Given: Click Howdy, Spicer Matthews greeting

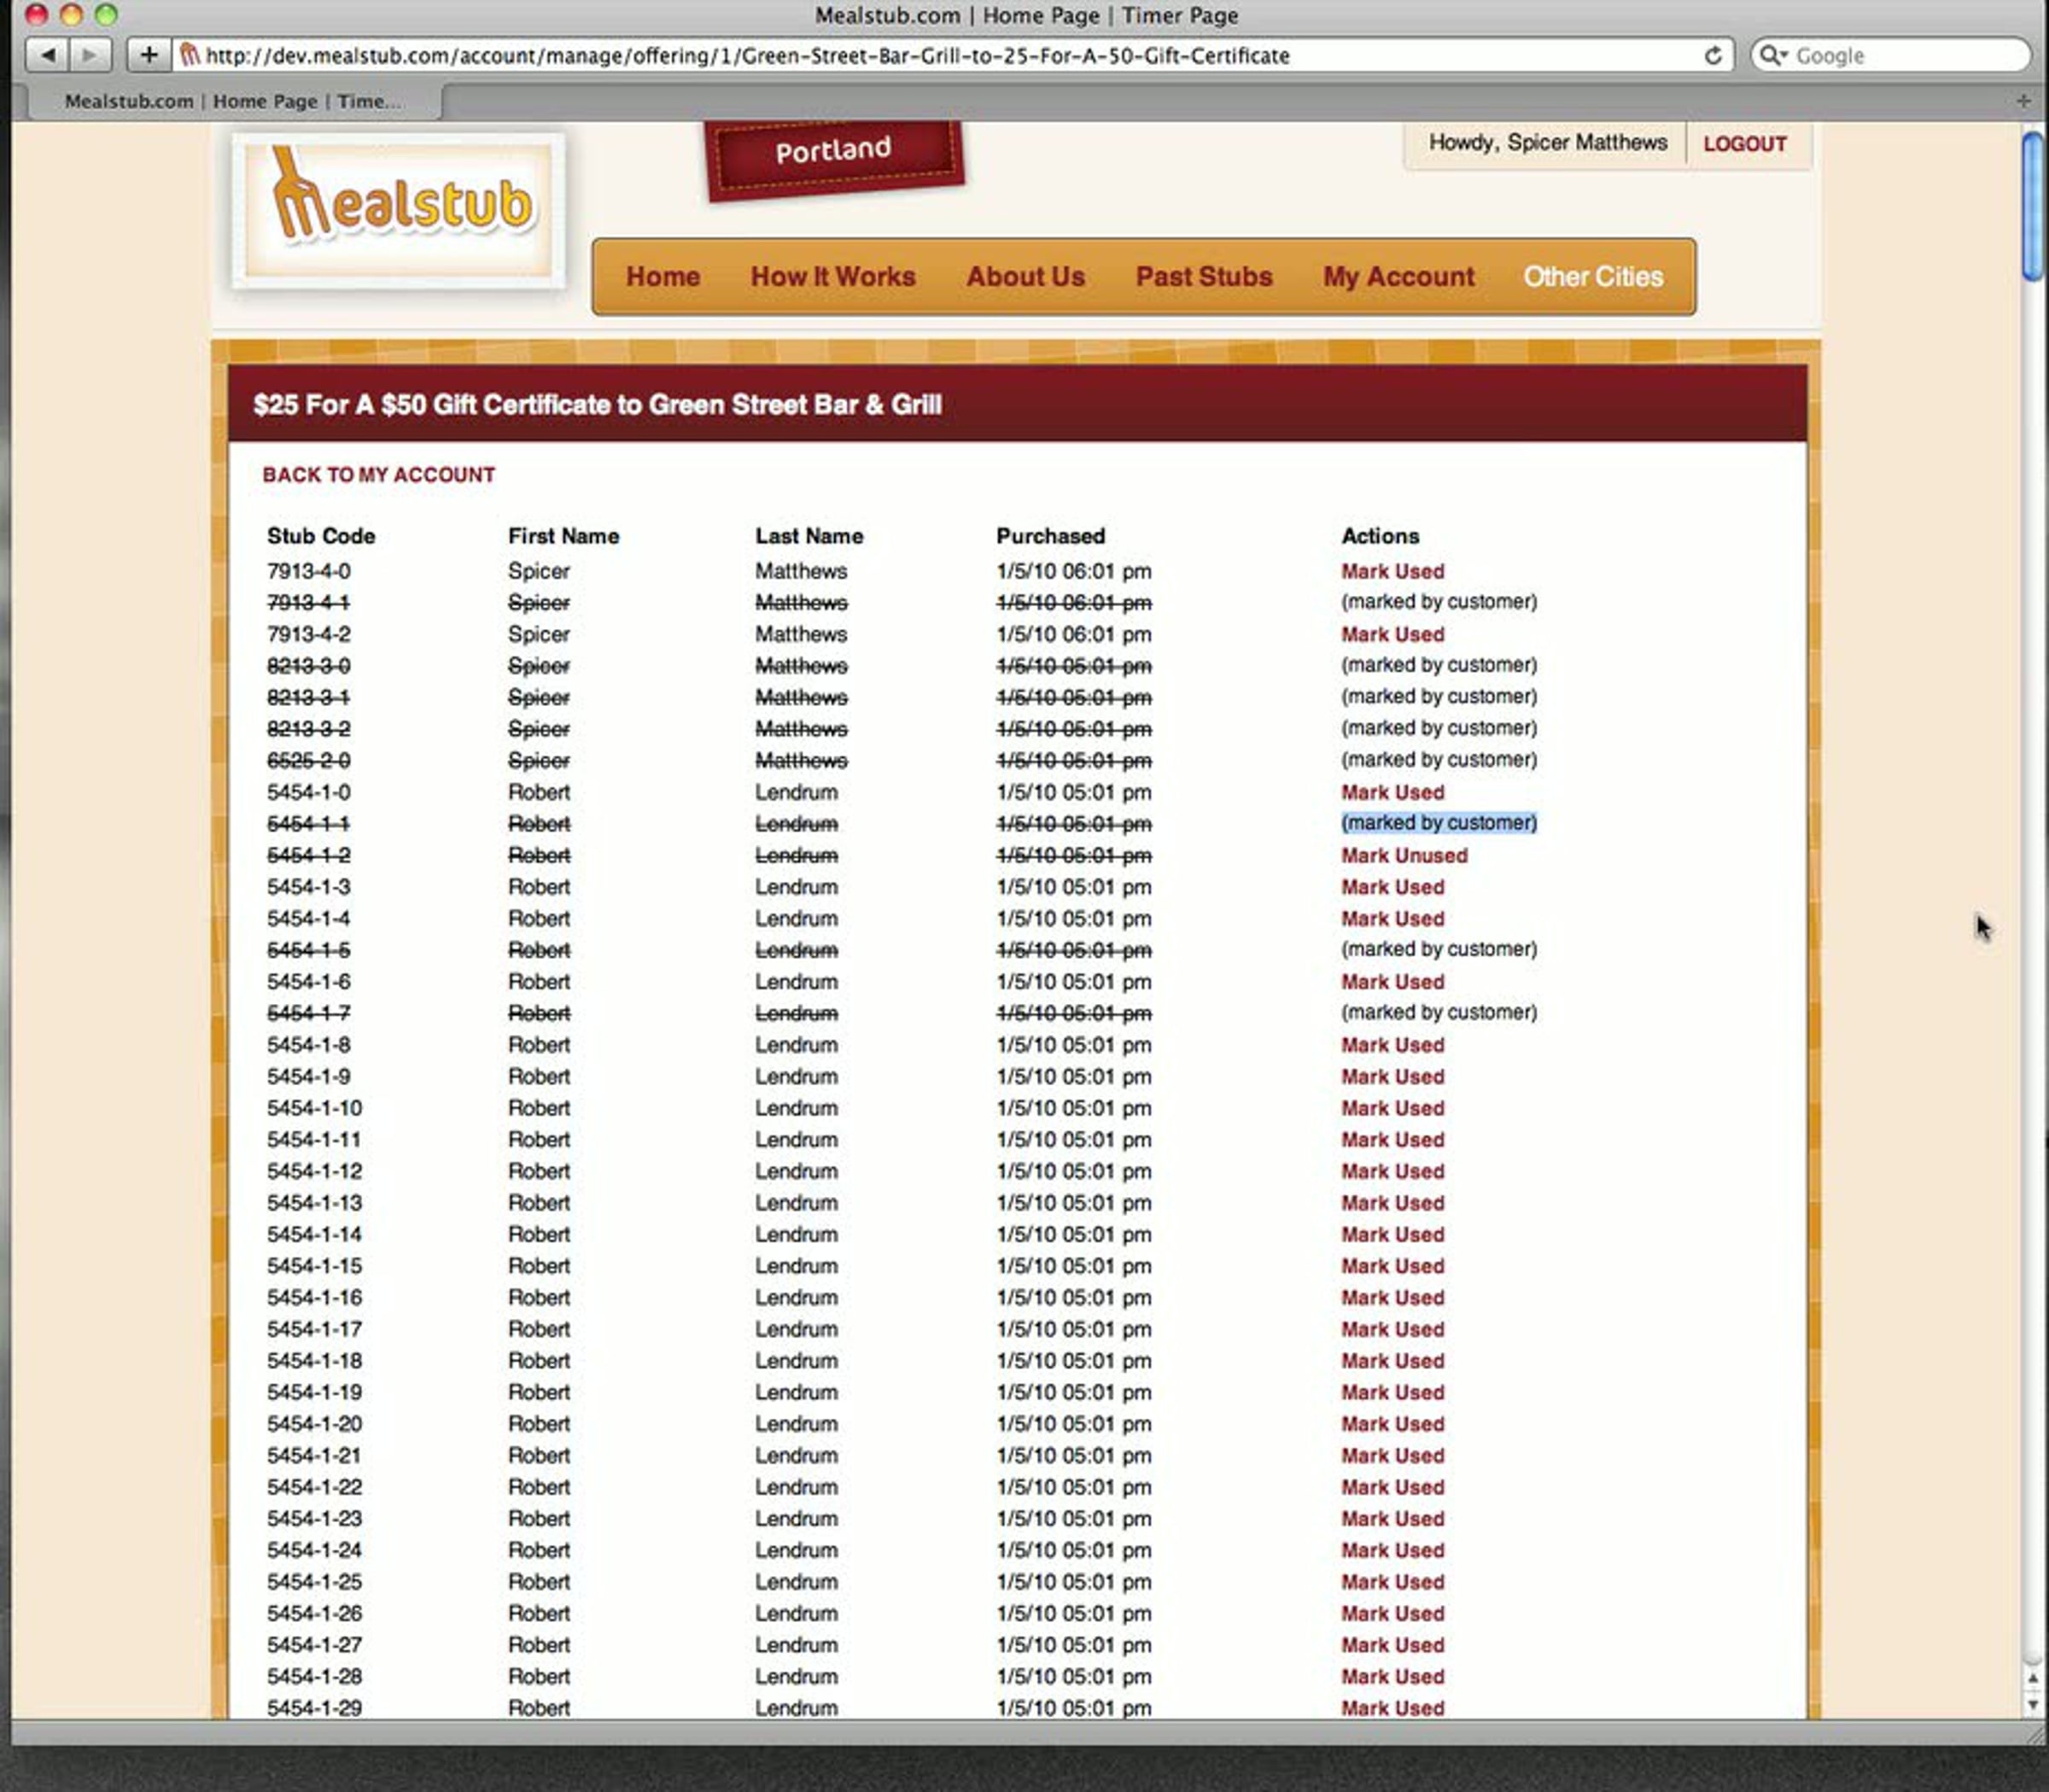Looking at the screenshot, I should coord(1547,143).
